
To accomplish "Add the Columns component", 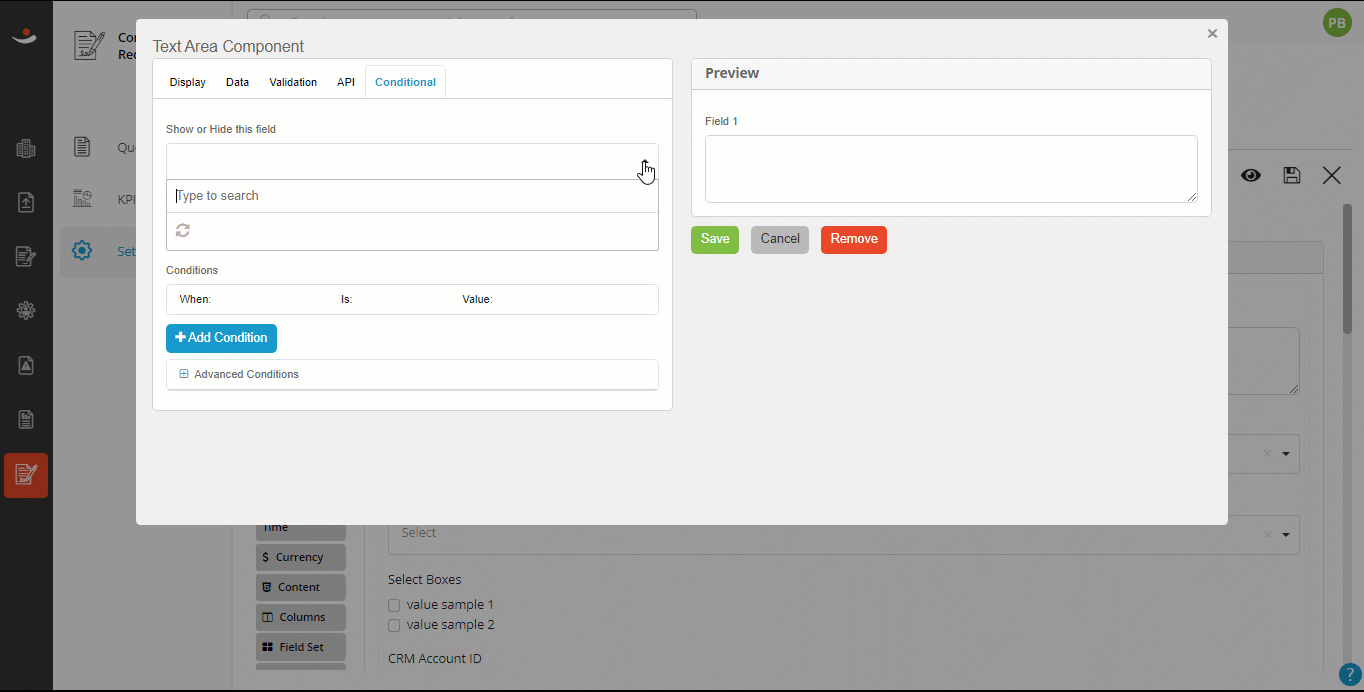I will pos(301,617).
